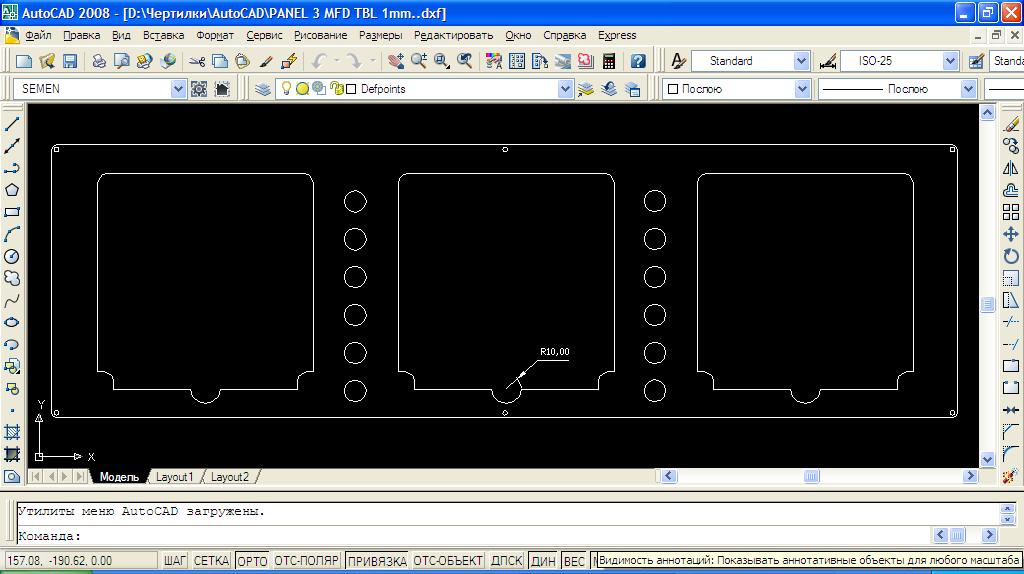
Task: Click the Defpoints layer color swatch
Action: pos(351,89)
